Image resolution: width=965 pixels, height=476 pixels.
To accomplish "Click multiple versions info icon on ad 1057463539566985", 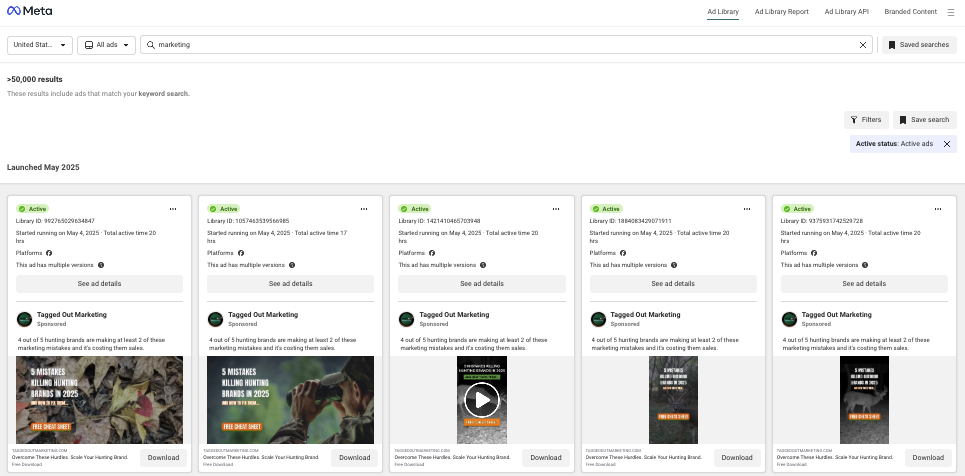I will point(292,265).
